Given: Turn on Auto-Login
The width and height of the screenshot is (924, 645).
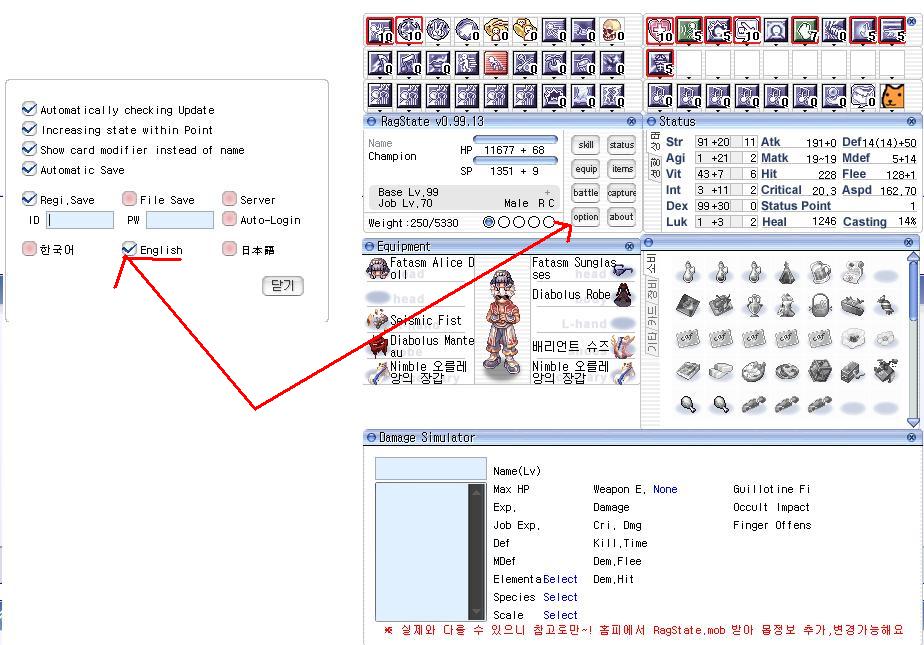Looking at the screenshot, I should [229, 219].
